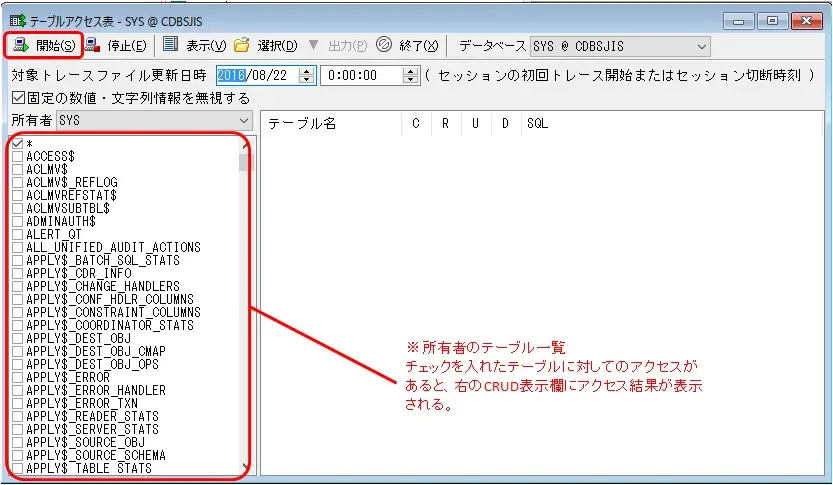Click the 0:00:00 time input field
The width and height of the screenshot is (833, 485).
360,75
